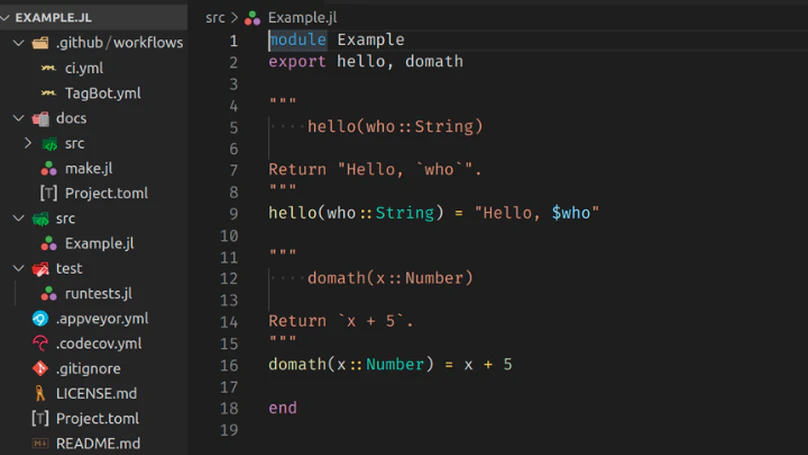808x455 pixels.
Task: Open ci.yml in the explorer
Action: pyautogui.click(x=84, y=68)
